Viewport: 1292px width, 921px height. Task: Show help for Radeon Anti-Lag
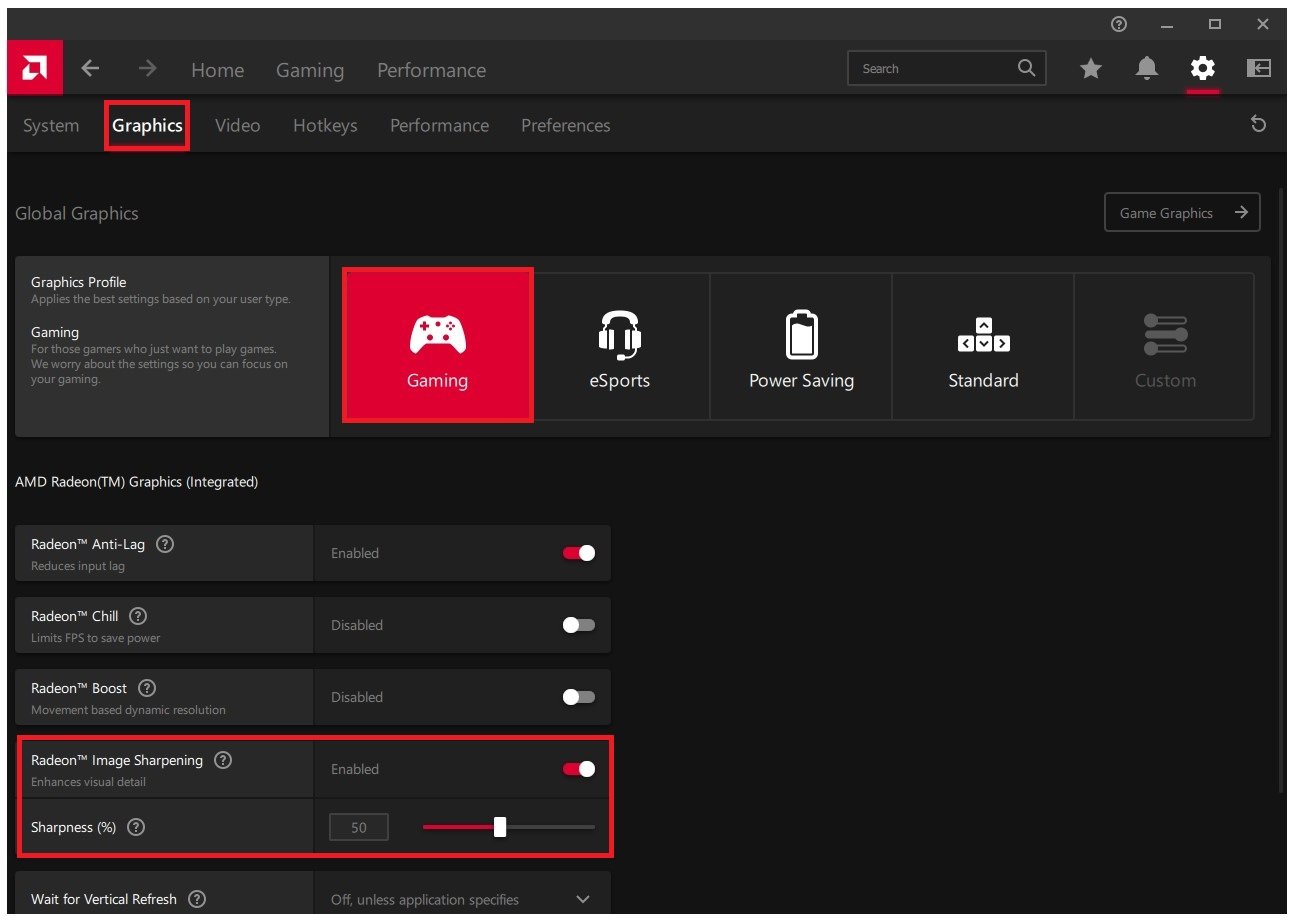[x=165, y=544]
